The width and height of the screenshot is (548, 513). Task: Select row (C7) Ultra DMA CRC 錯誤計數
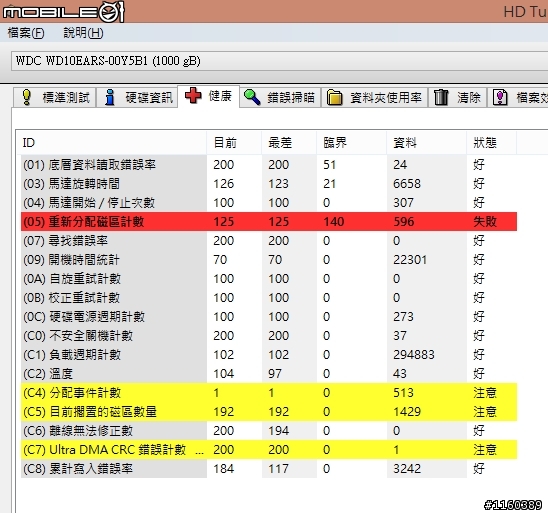pos(269,450)
